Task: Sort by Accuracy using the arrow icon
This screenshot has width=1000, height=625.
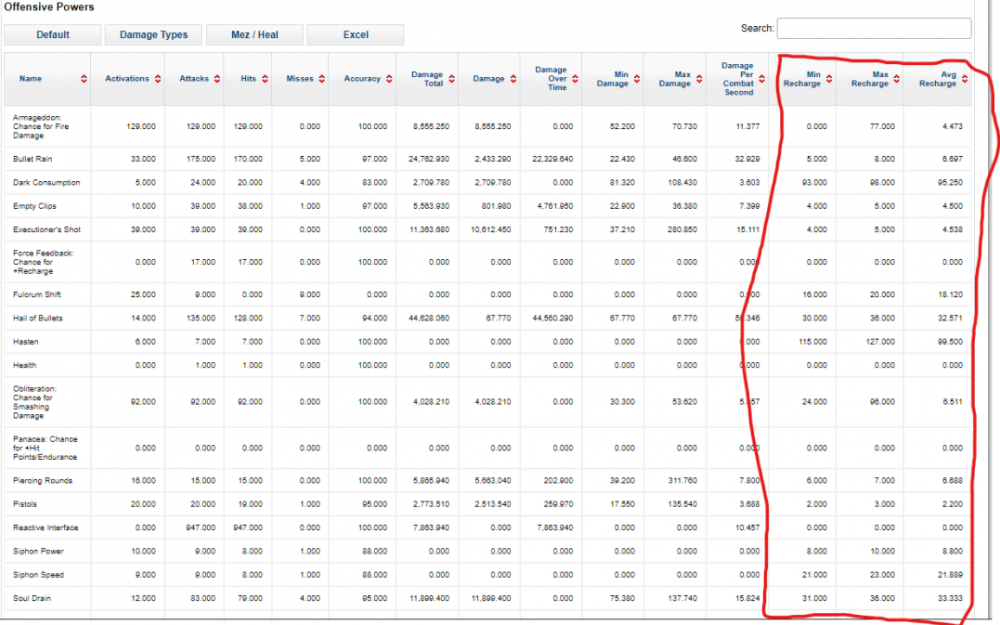Action: pyautogui.click(x=389, y=79)
